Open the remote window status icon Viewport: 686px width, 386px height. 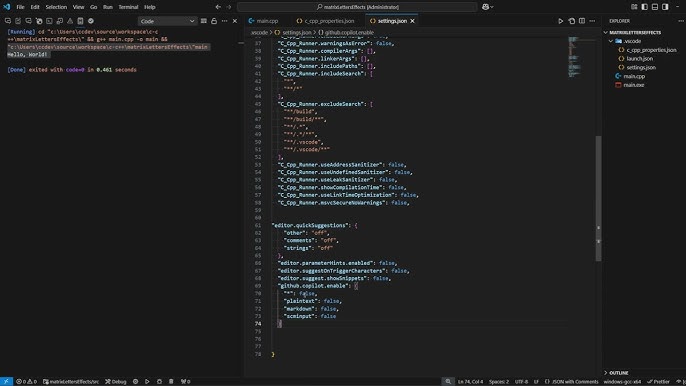[6, 382]
